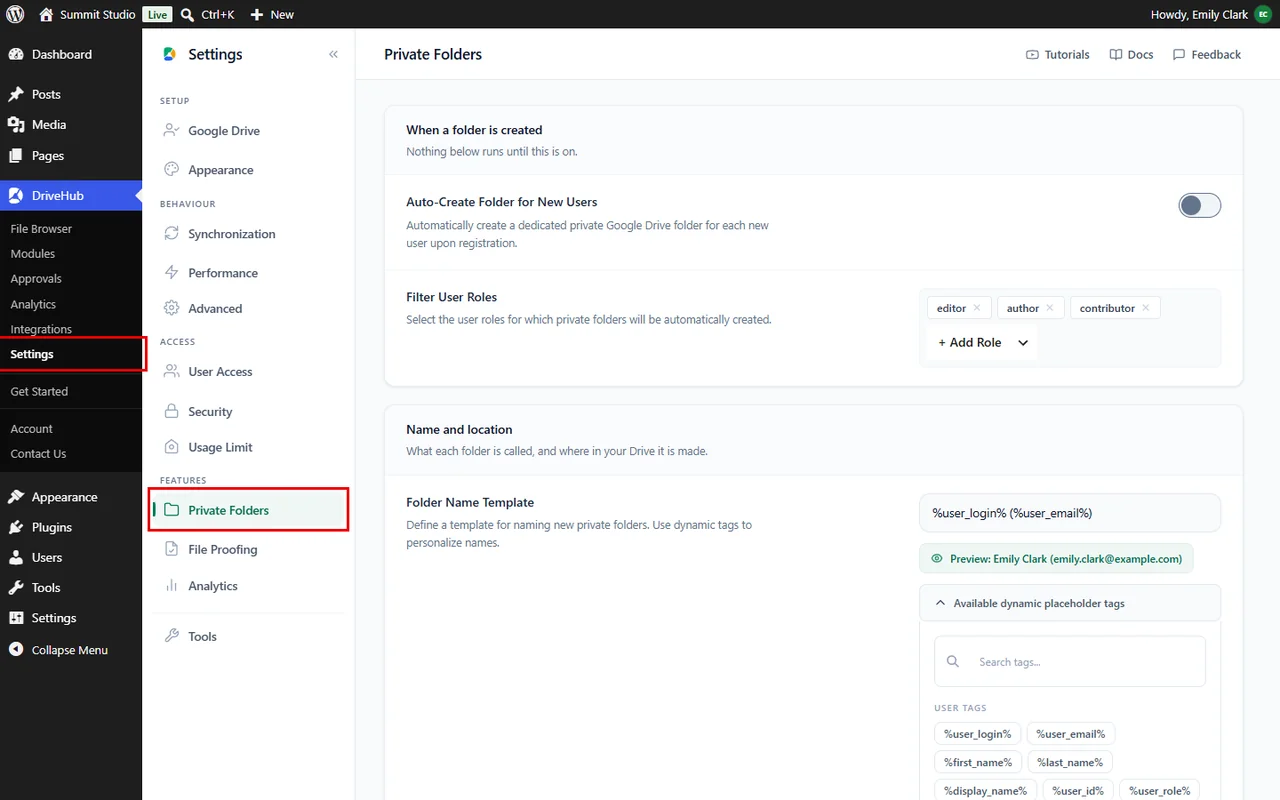
Task: Insert the %display_name% tag
Action: (x=986, y=790)
